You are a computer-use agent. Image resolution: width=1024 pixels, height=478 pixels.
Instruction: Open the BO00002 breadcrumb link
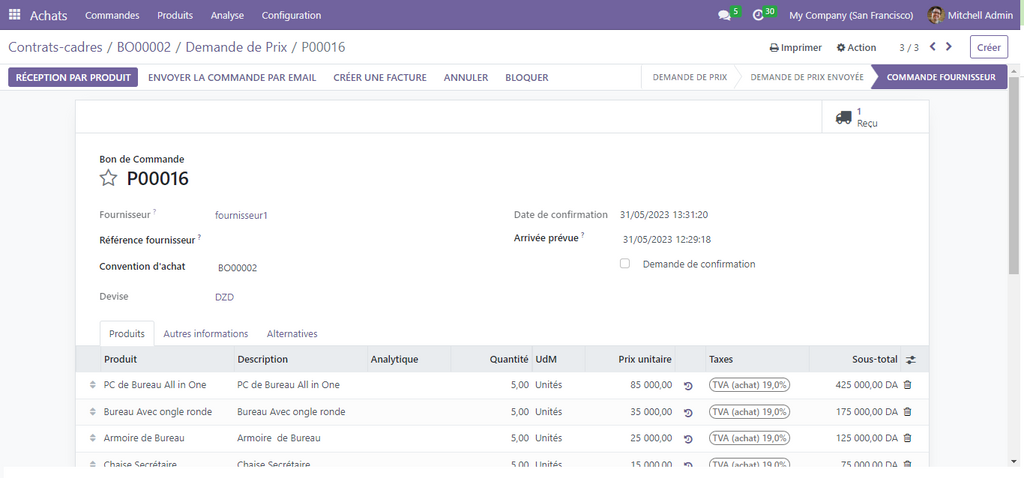pos(143,47)
